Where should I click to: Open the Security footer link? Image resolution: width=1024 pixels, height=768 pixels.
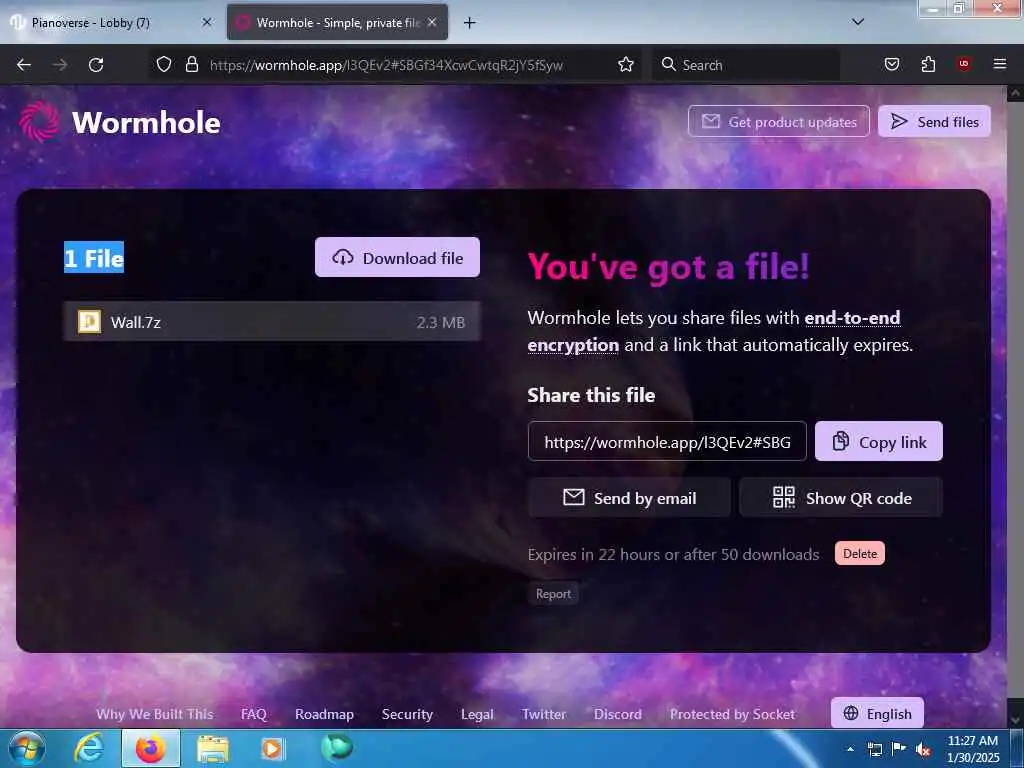pyautogui.click(x=407, y=714)
